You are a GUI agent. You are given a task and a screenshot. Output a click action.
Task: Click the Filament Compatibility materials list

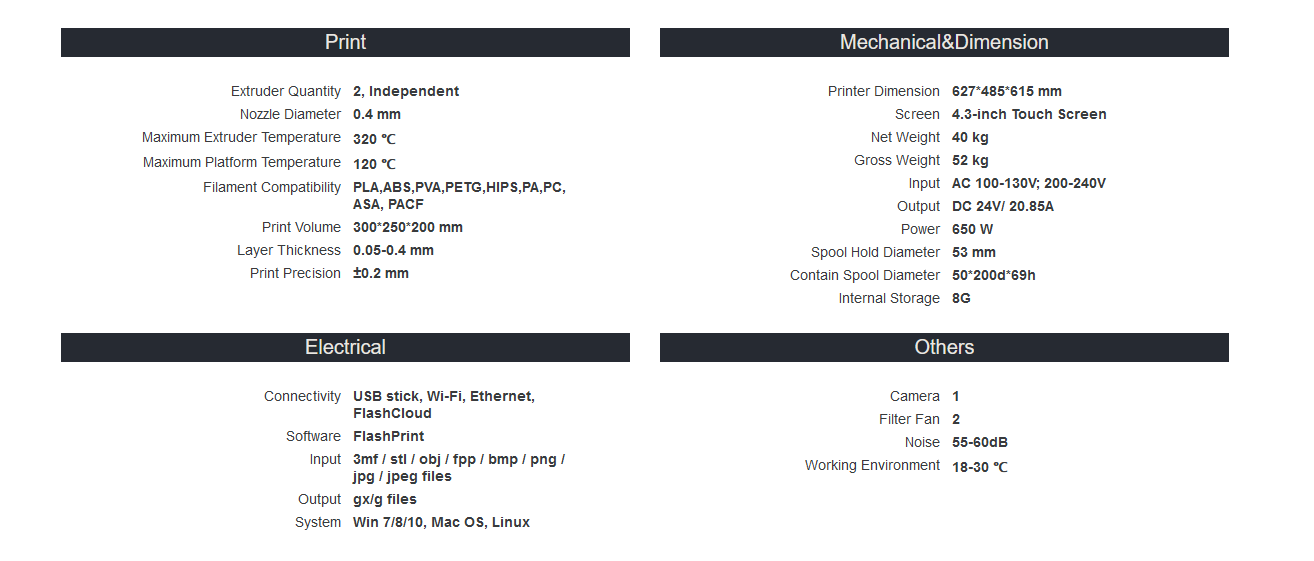tap(459, 195)
